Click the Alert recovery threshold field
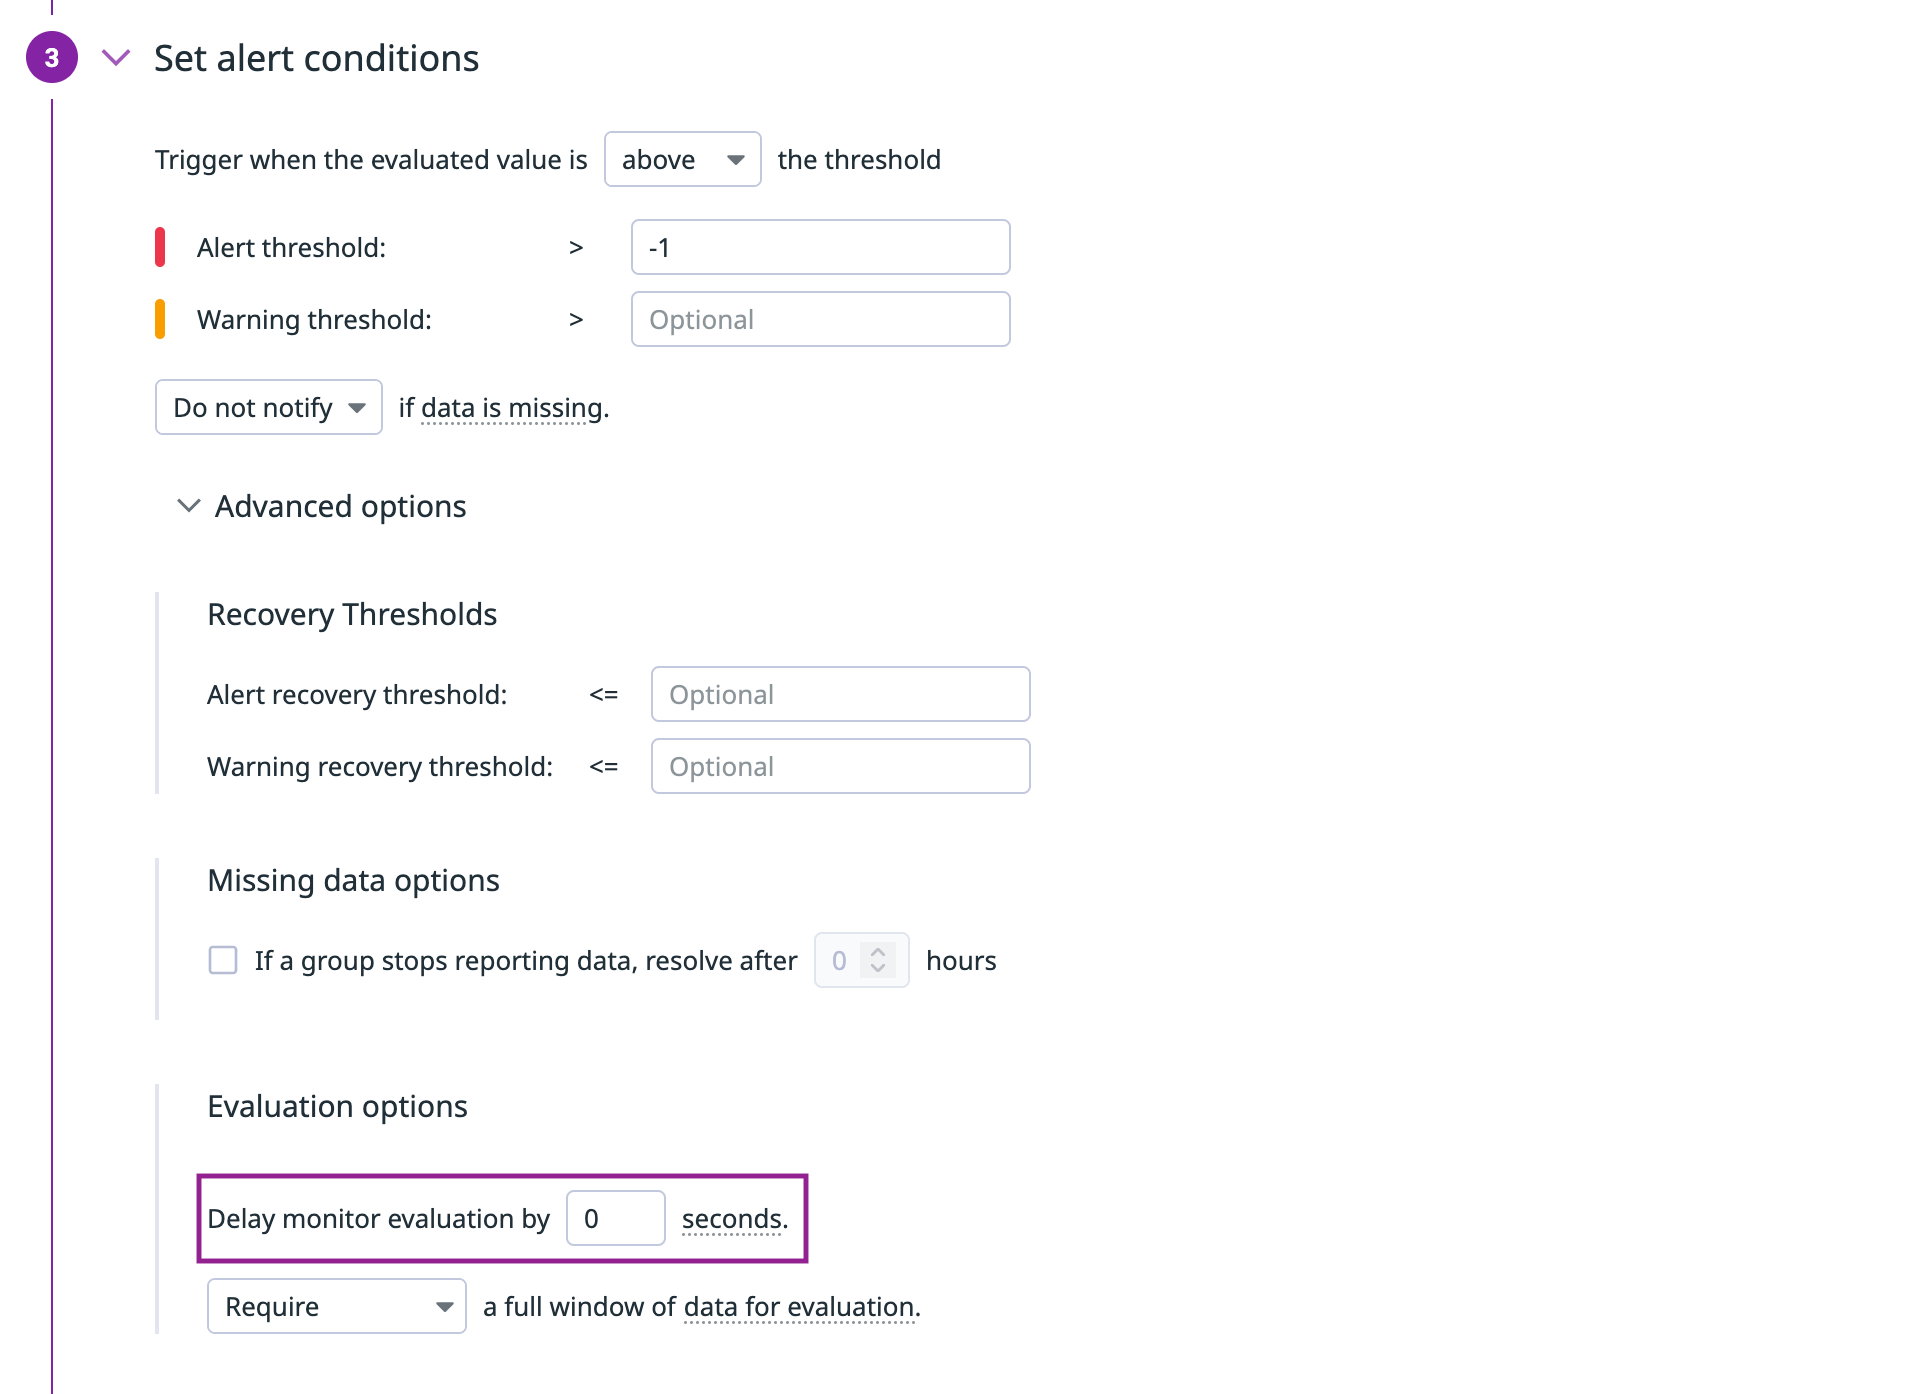Viewport: 1928px width, 1394px height. 840,695
